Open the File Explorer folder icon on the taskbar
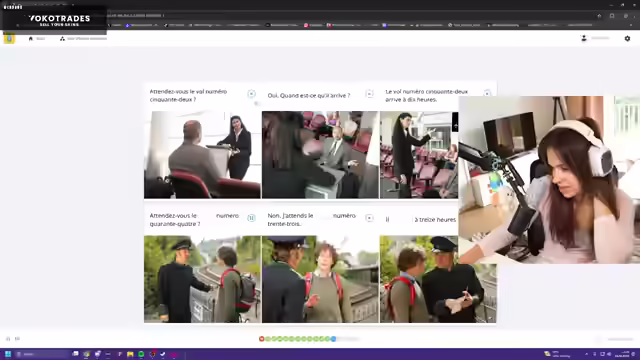640x360 pixels. coord(130,354)
